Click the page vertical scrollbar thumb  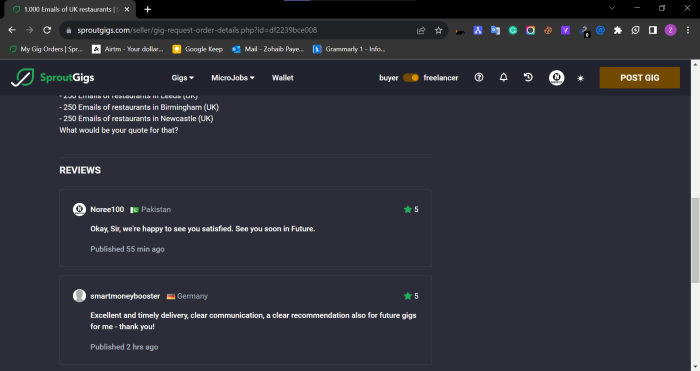(695, 240)
